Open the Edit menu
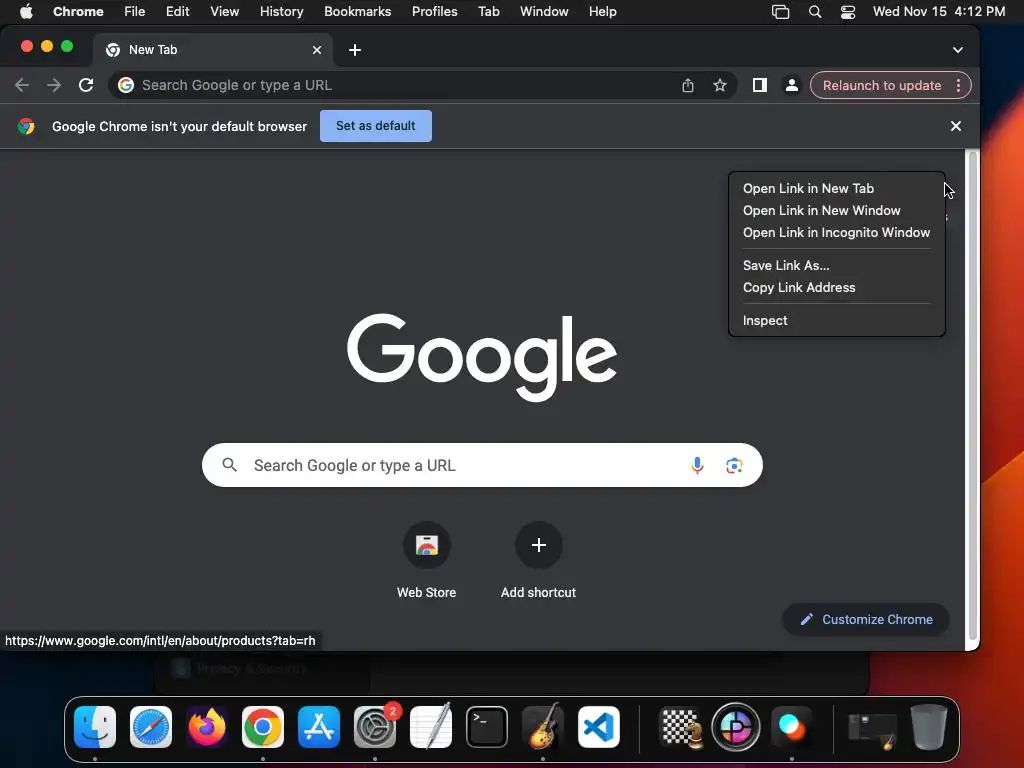 coord(178,11)
